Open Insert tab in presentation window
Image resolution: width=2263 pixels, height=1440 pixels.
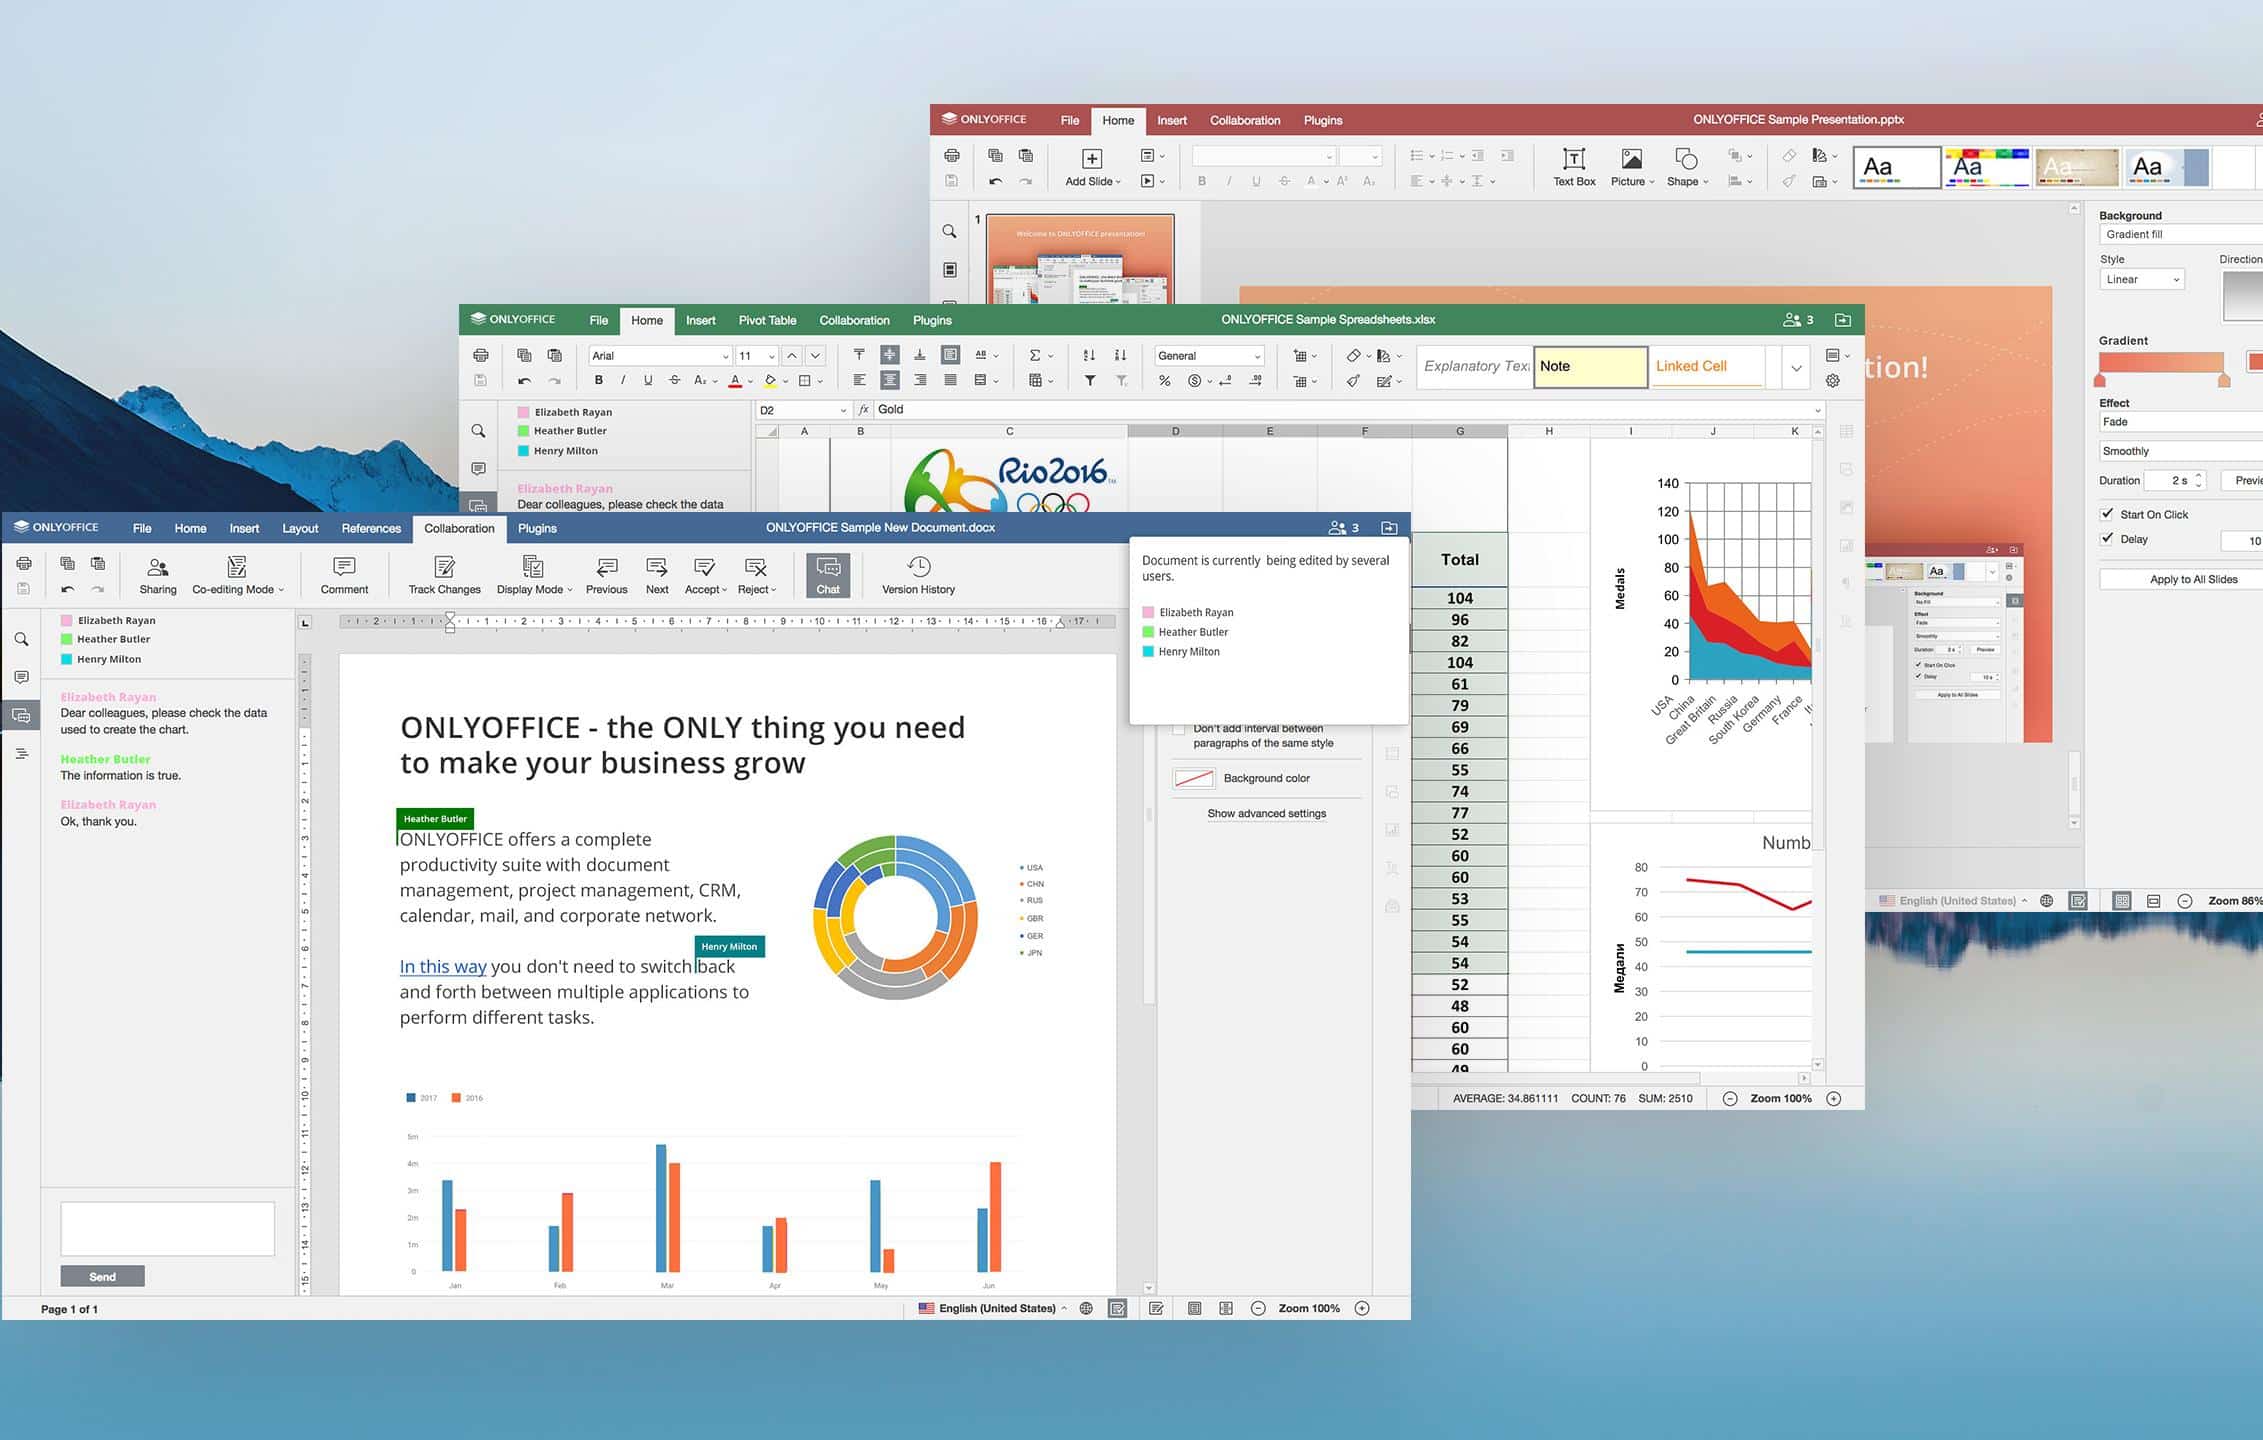(1172, 120)
